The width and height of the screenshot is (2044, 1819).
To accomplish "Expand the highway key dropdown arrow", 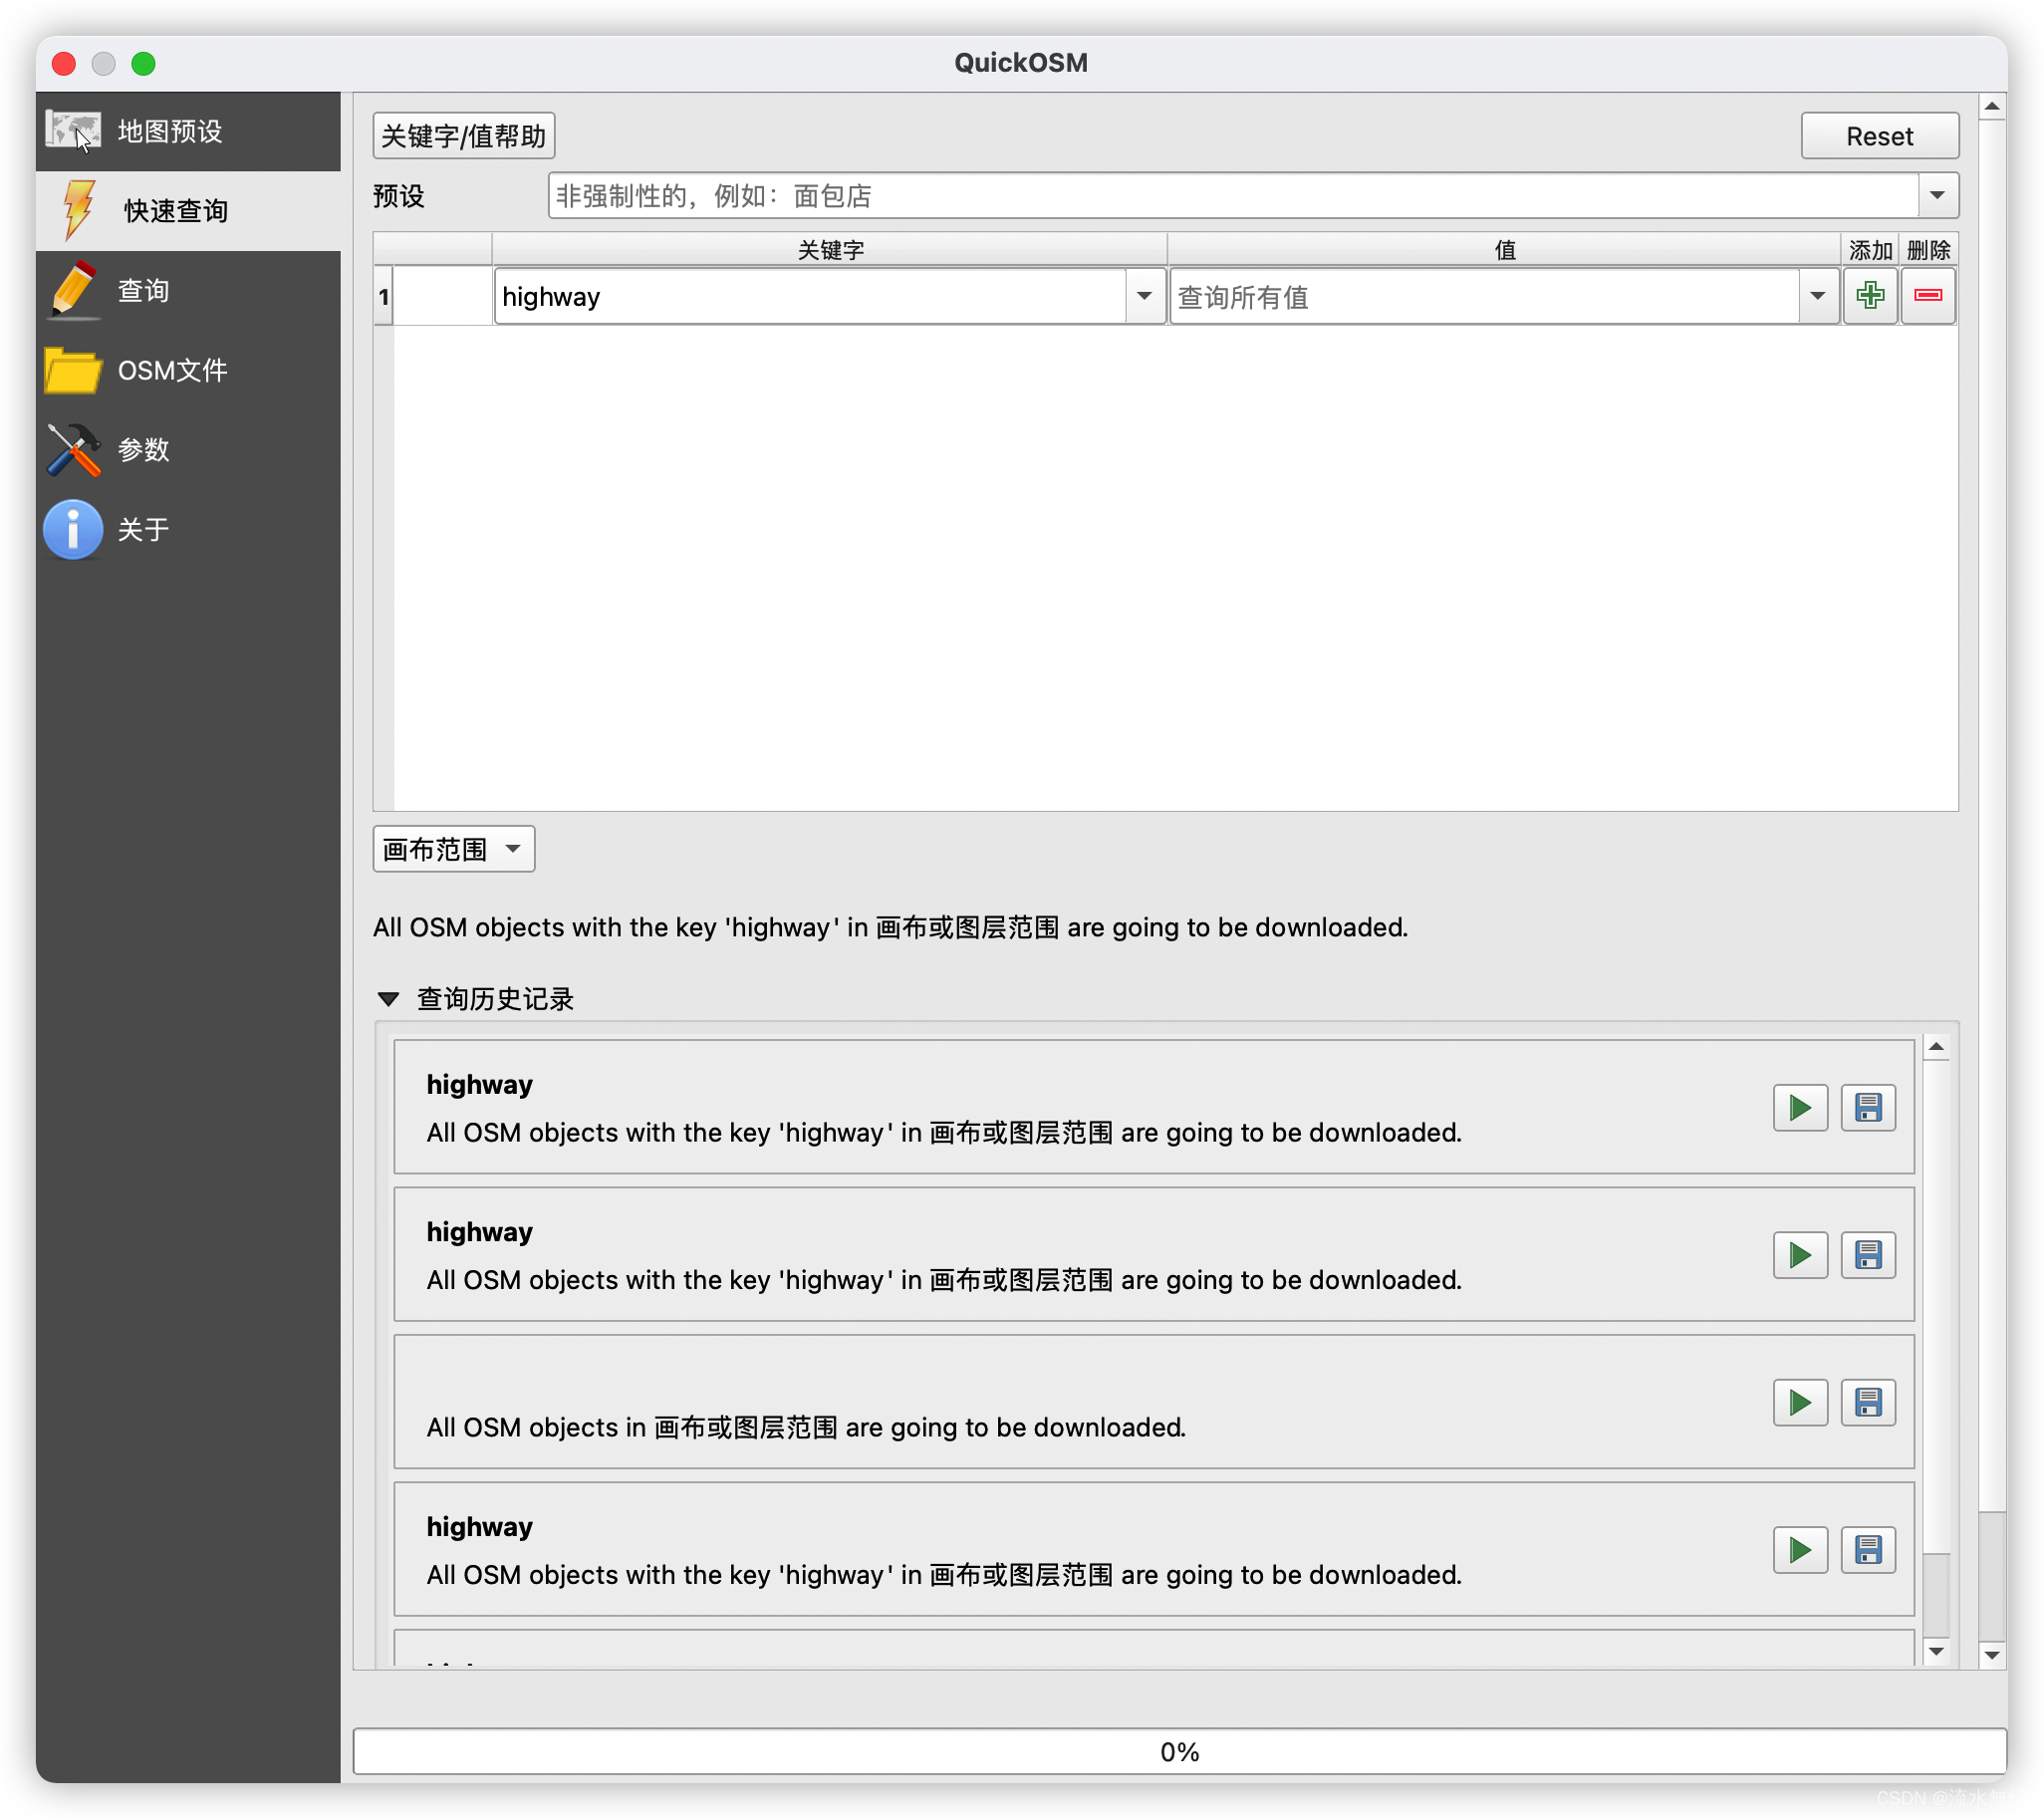I will (1144, 296).
